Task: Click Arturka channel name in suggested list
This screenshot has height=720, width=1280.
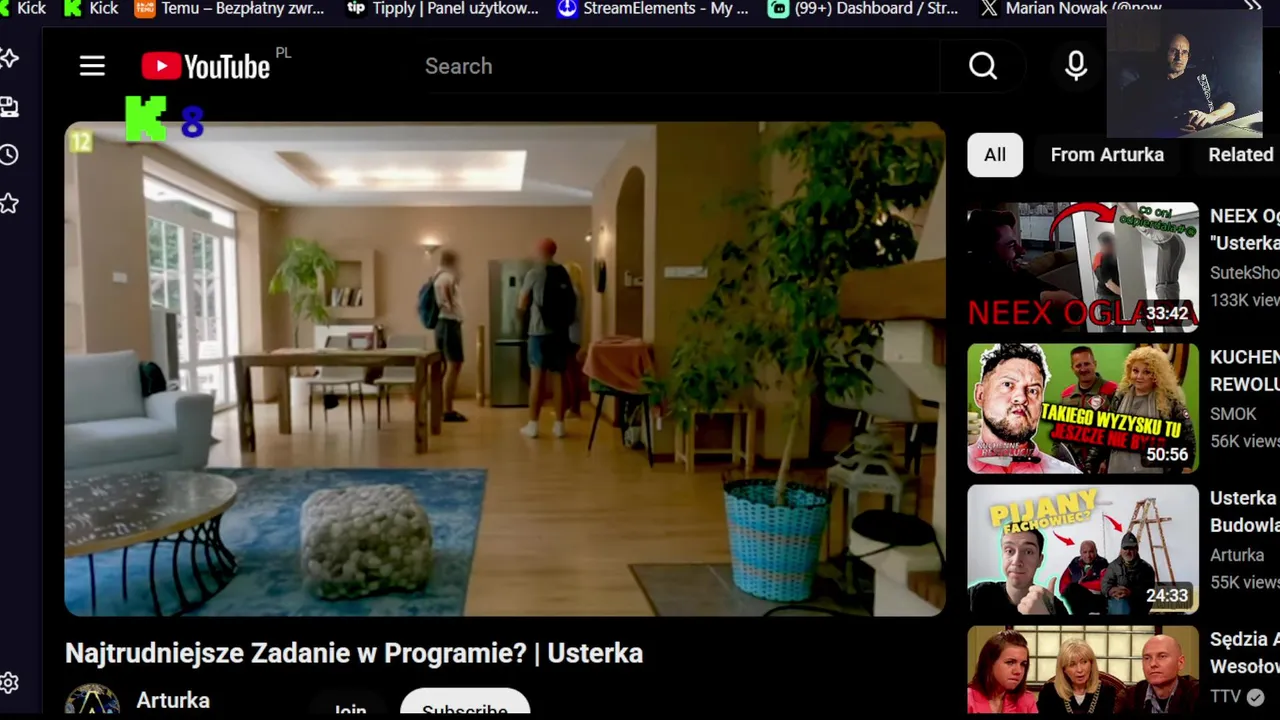Action: tap(1237, 555)
